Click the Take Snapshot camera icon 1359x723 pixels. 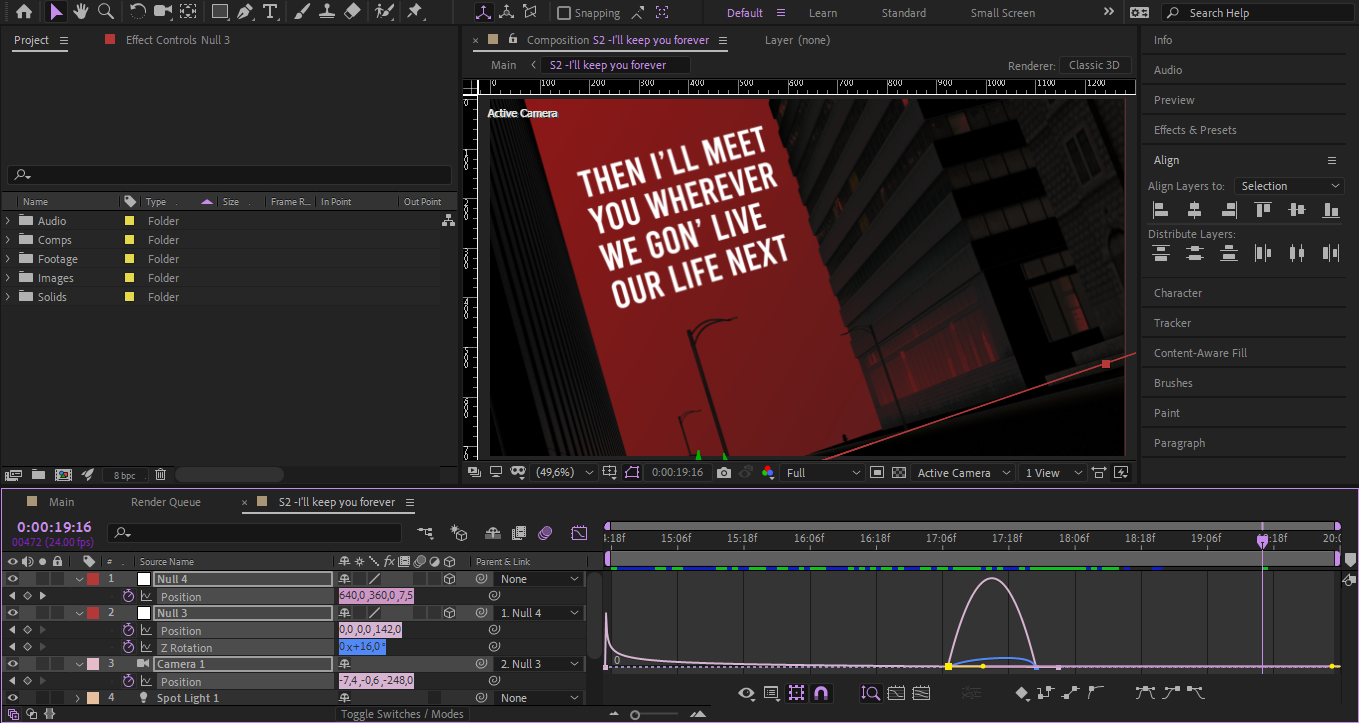point(724,473)
